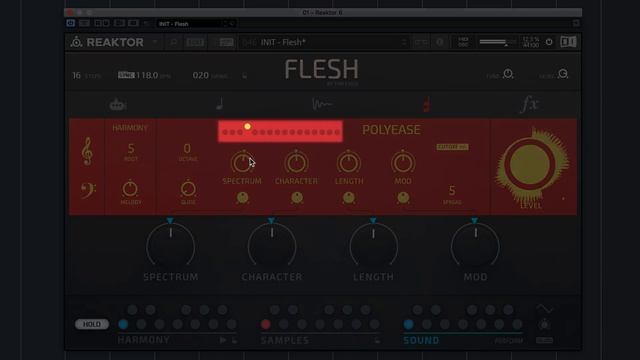Open the host preset dropdown INIT - Flesh
Screen dimensions: 640x360
click(x=196, y=24)
